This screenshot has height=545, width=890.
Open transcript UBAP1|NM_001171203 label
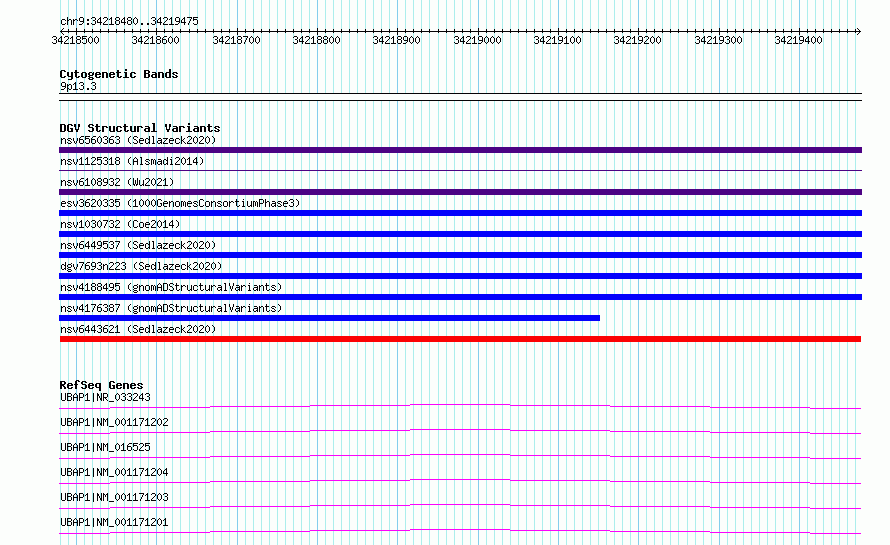coord(114,497)
